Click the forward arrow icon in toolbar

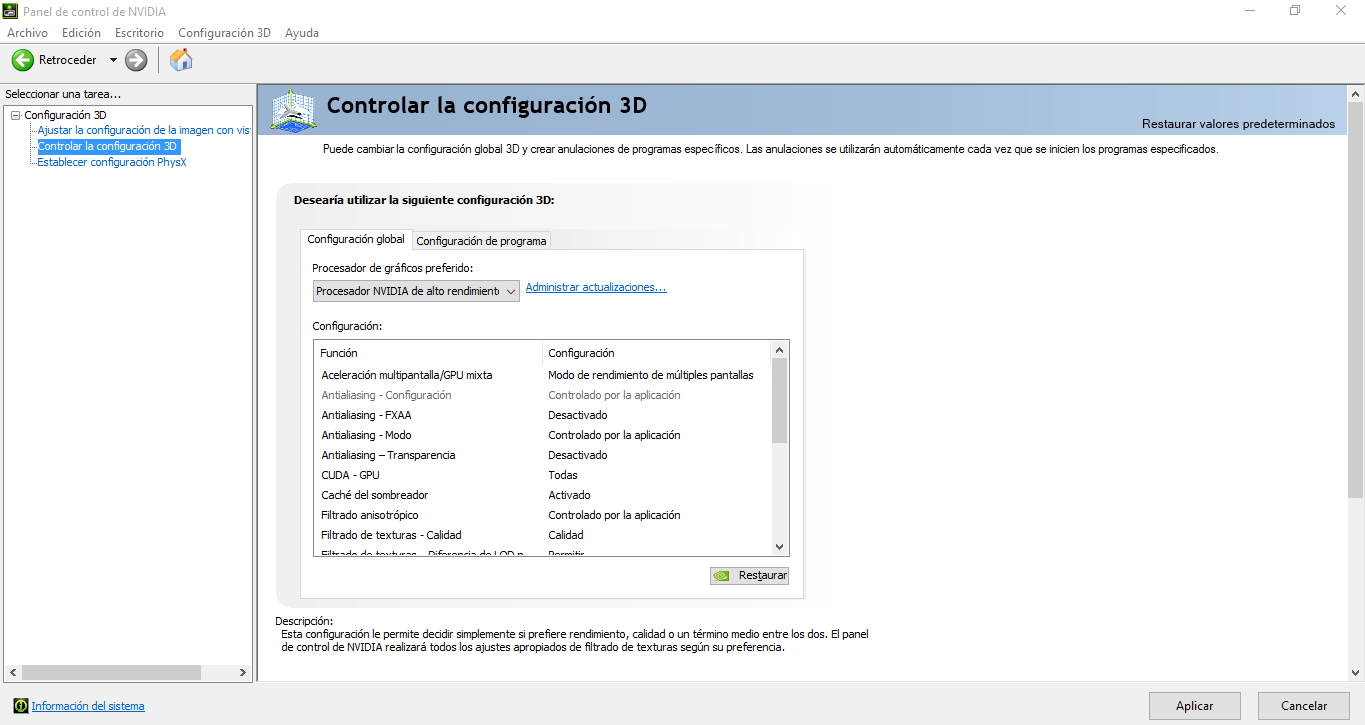point(136,60)
